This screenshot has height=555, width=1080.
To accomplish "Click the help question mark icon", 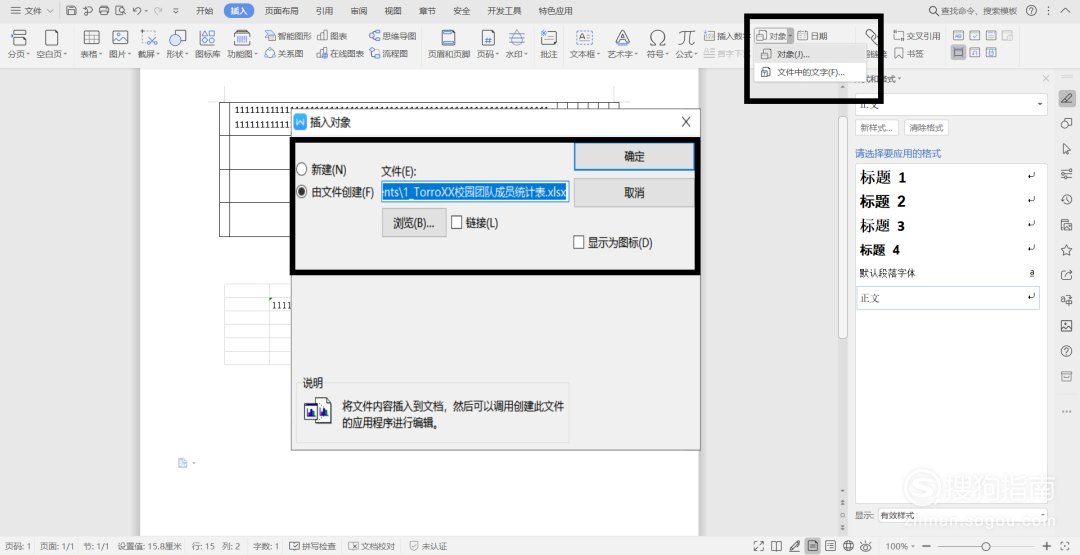I will 1031,10.
